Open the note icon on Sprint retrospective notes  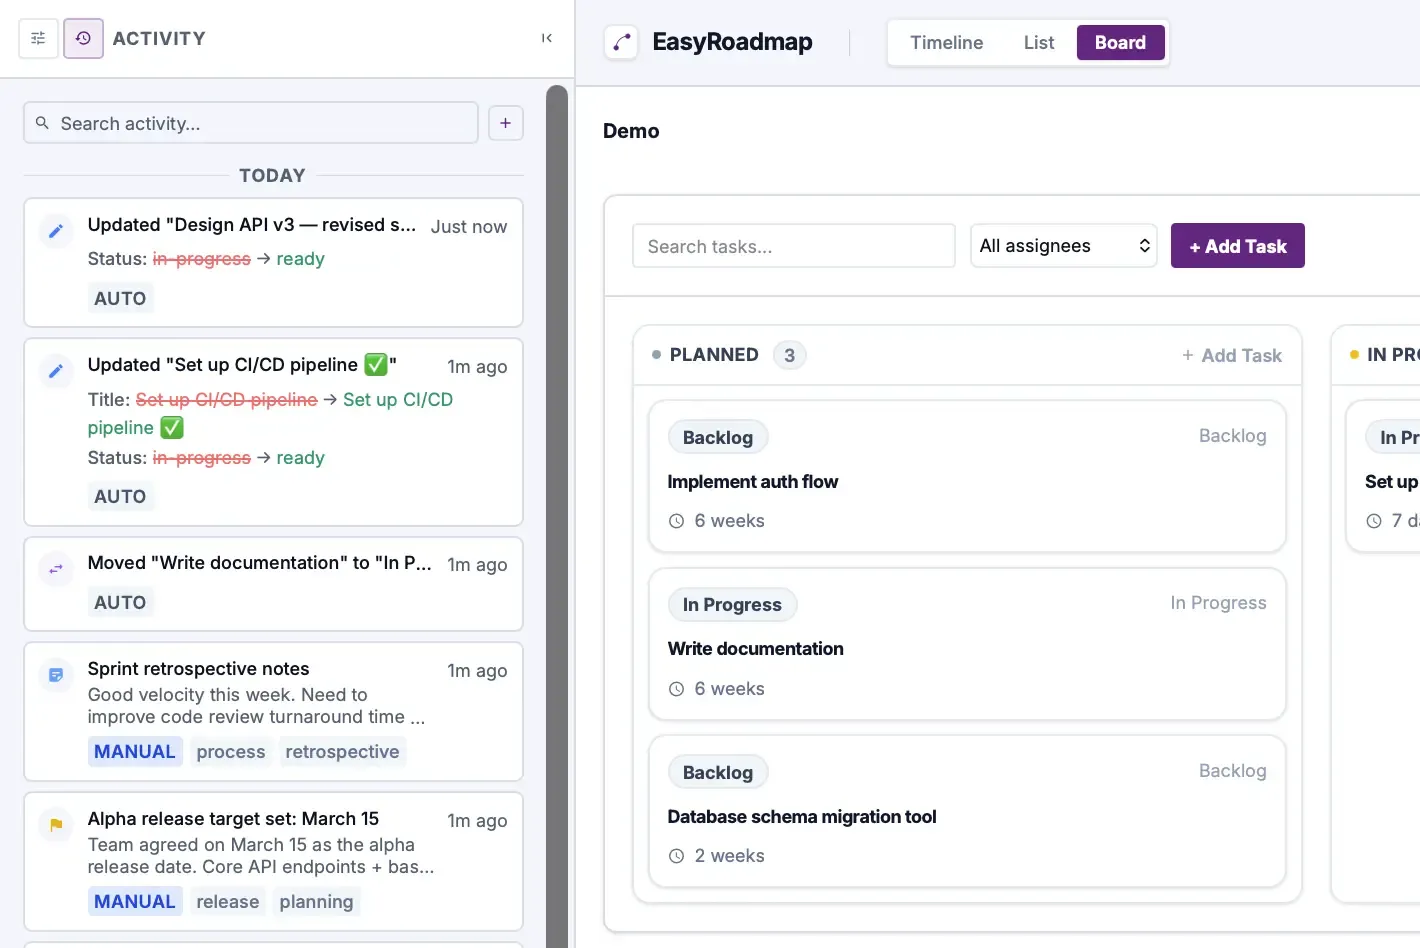pyautogui.click(x=55, y=674)
